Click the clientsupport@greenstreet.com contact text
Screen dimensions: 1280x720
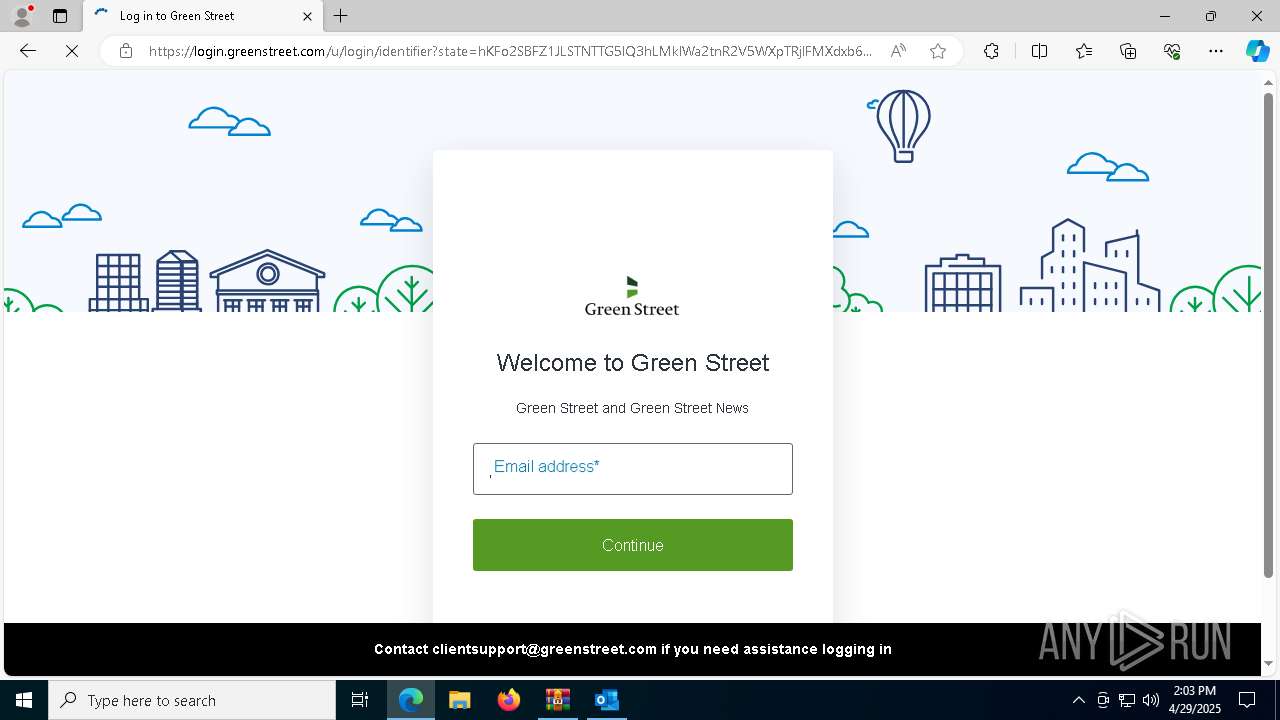(544, 649)
